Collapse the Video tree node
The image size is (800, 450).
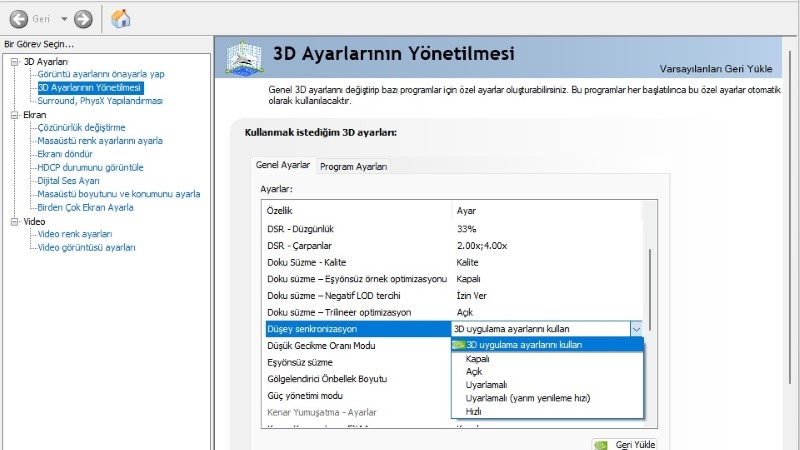click(x=14, y=221)
